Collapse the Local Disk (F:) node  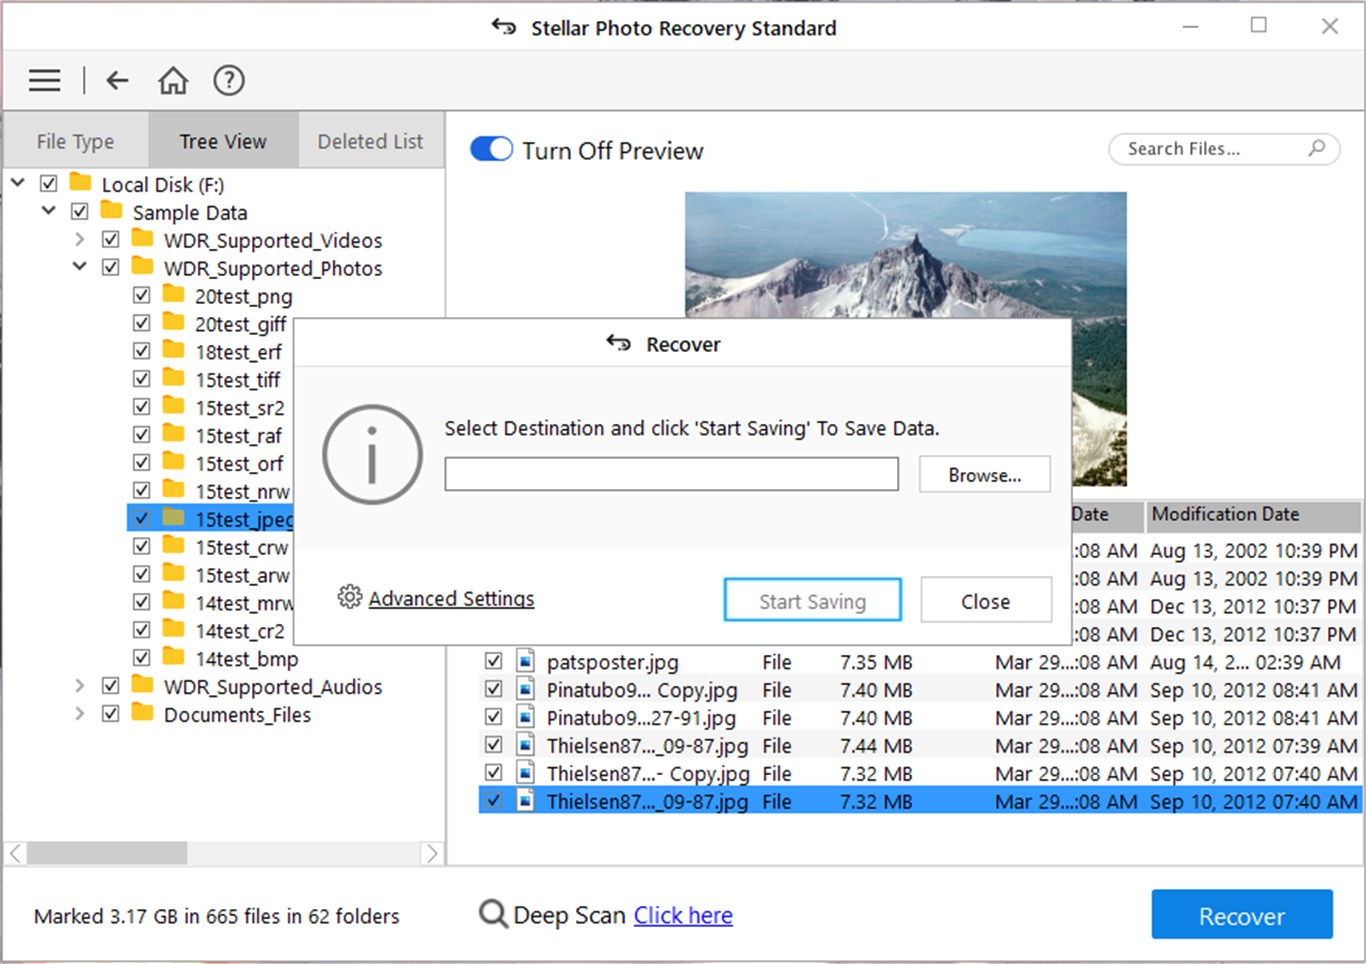coord(18,183)
